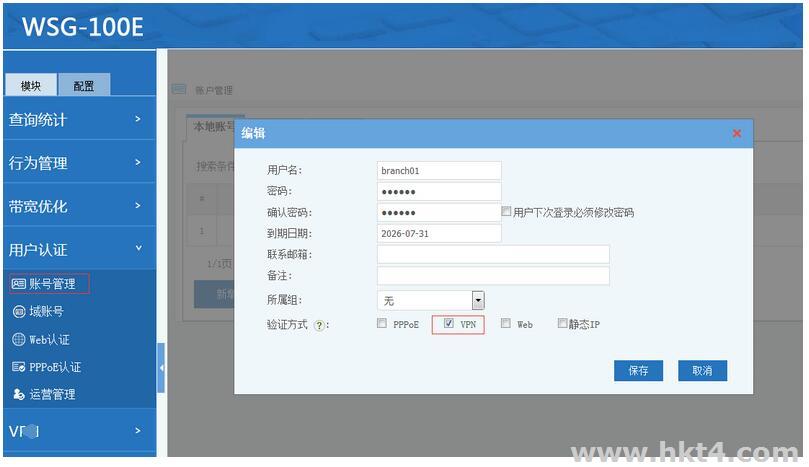Open Web认证 in the sidebar
The height and width of the screenshot is (467, 809).
coord(50,340)
